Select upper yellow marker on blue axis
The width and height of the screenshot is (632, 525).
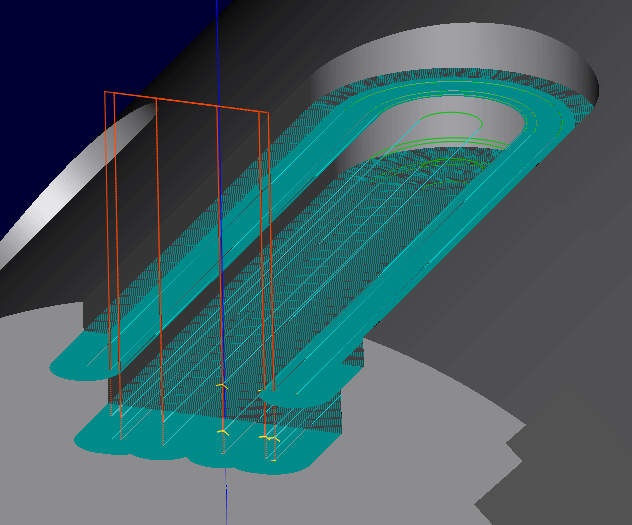[223, 385]
